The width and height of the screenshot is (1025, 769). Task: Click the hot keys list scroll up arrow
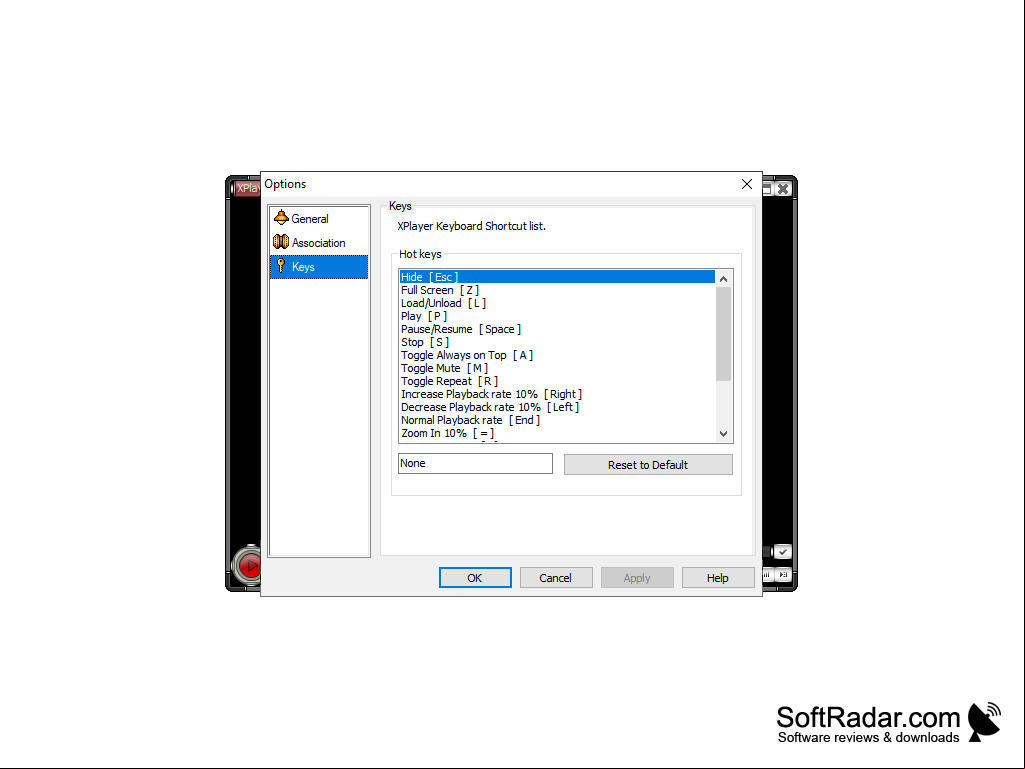click(x=724, y=279)
